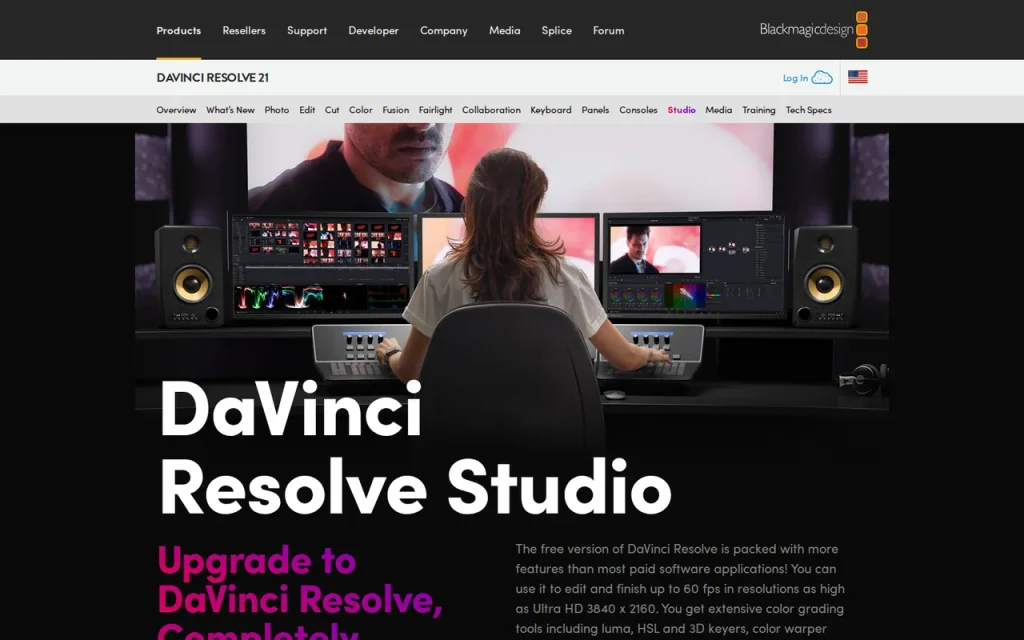Open the Products menu
Viewport: 1024px width, 640px height.
178,31
